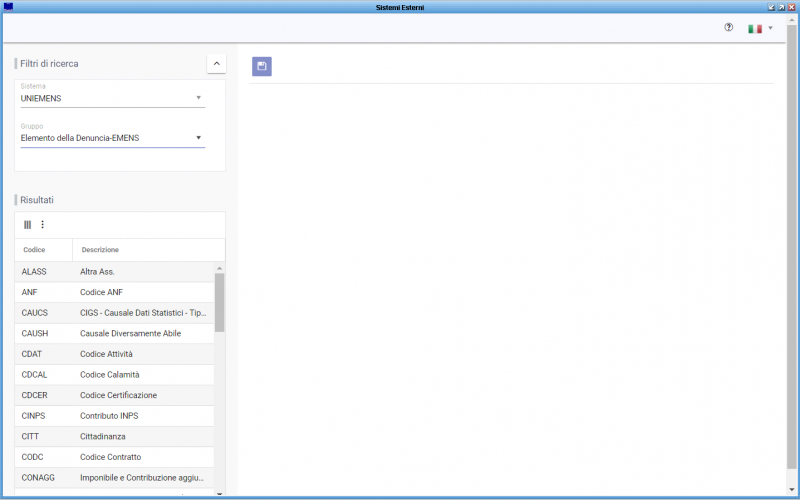Screen dimensions: 800x500
Task: Click the app icon in title bar
Action: pos(8,7)
